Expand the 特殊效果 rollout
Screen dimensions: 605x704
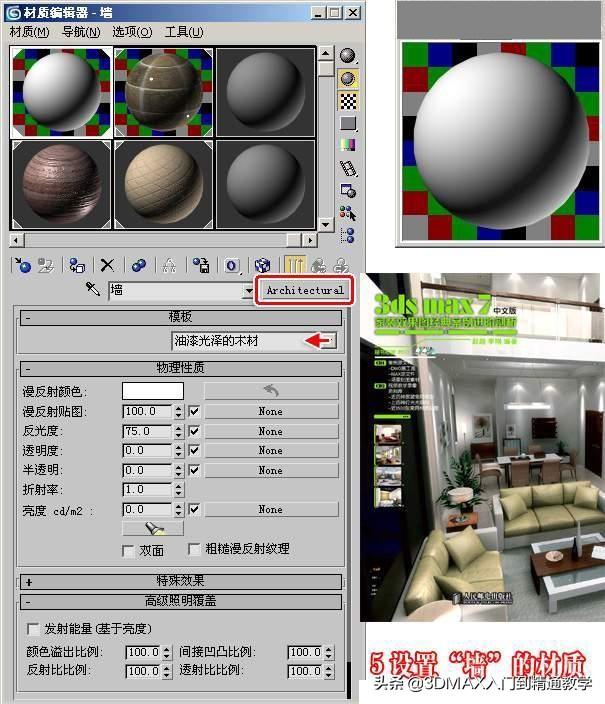click(28, 581)
